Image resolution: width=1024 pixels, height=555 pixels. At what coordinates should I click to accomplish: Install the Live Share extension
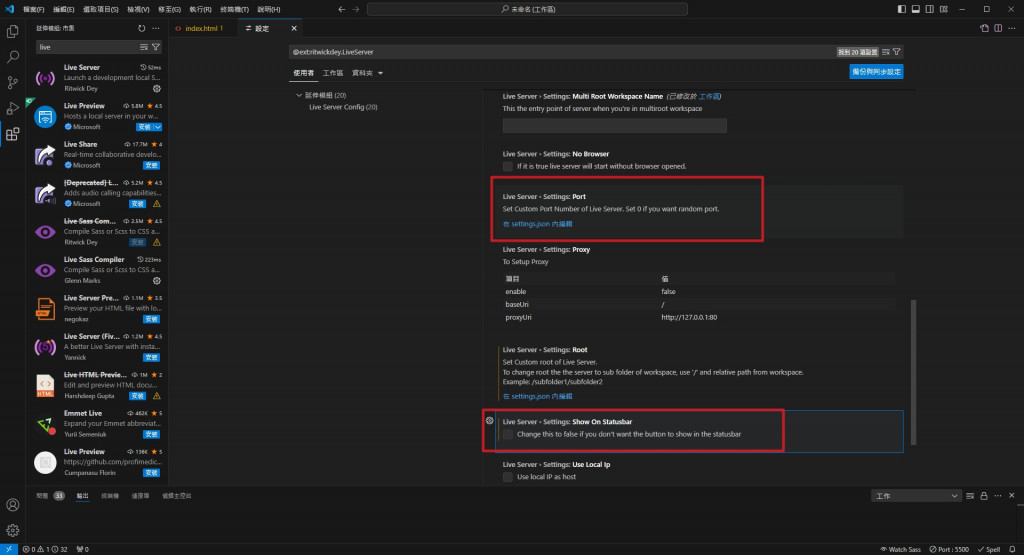coord(152,166)
